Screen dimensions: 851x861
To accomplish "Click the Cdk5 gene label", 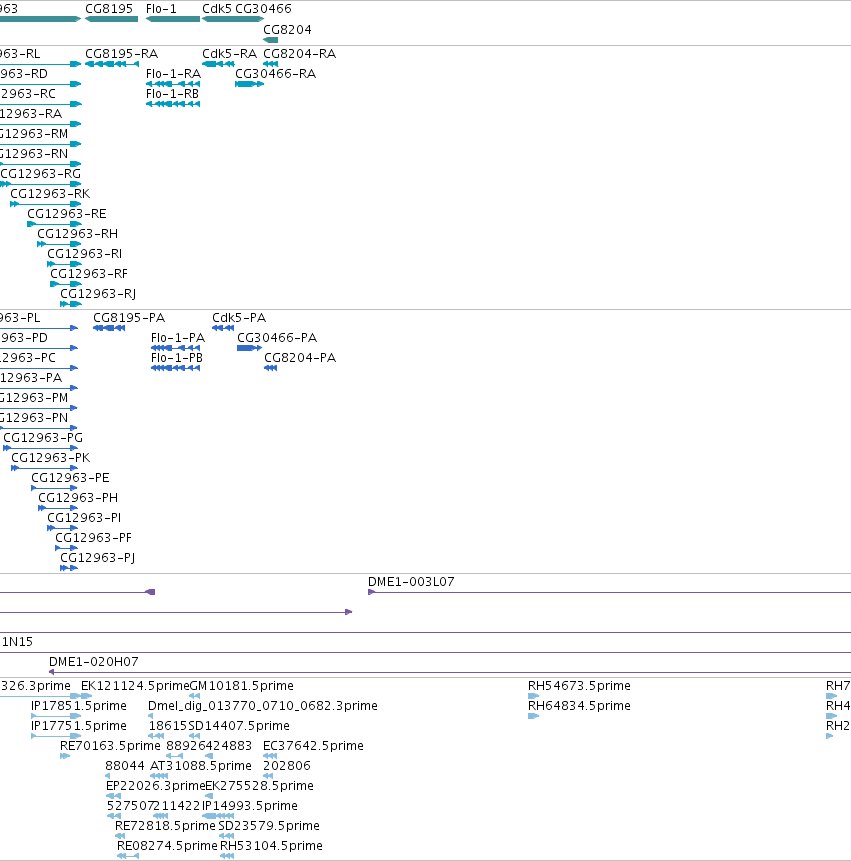I will pyautogui.click(x=217, y=9).
